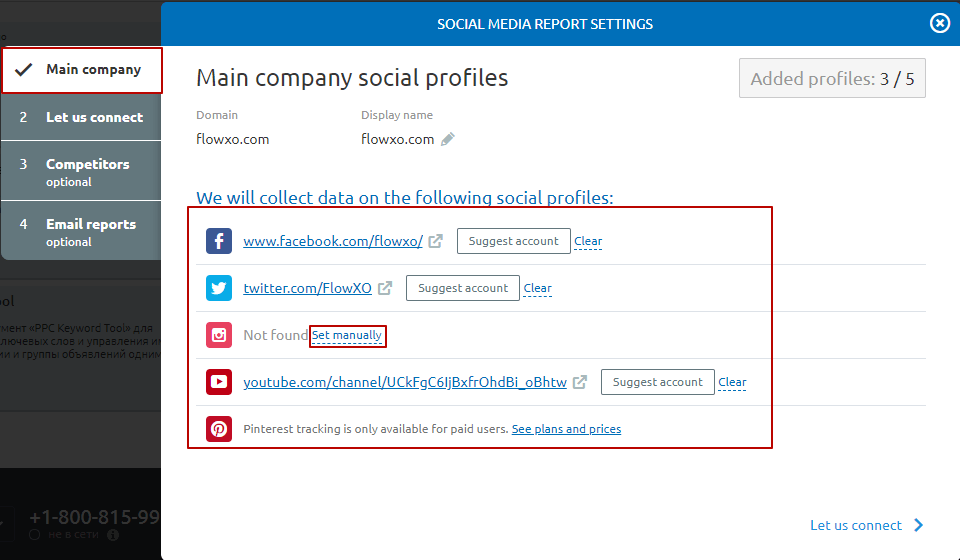Open YouTube channel via external link icon
Viewport: 960px width, 560px height.
[580, 382]
